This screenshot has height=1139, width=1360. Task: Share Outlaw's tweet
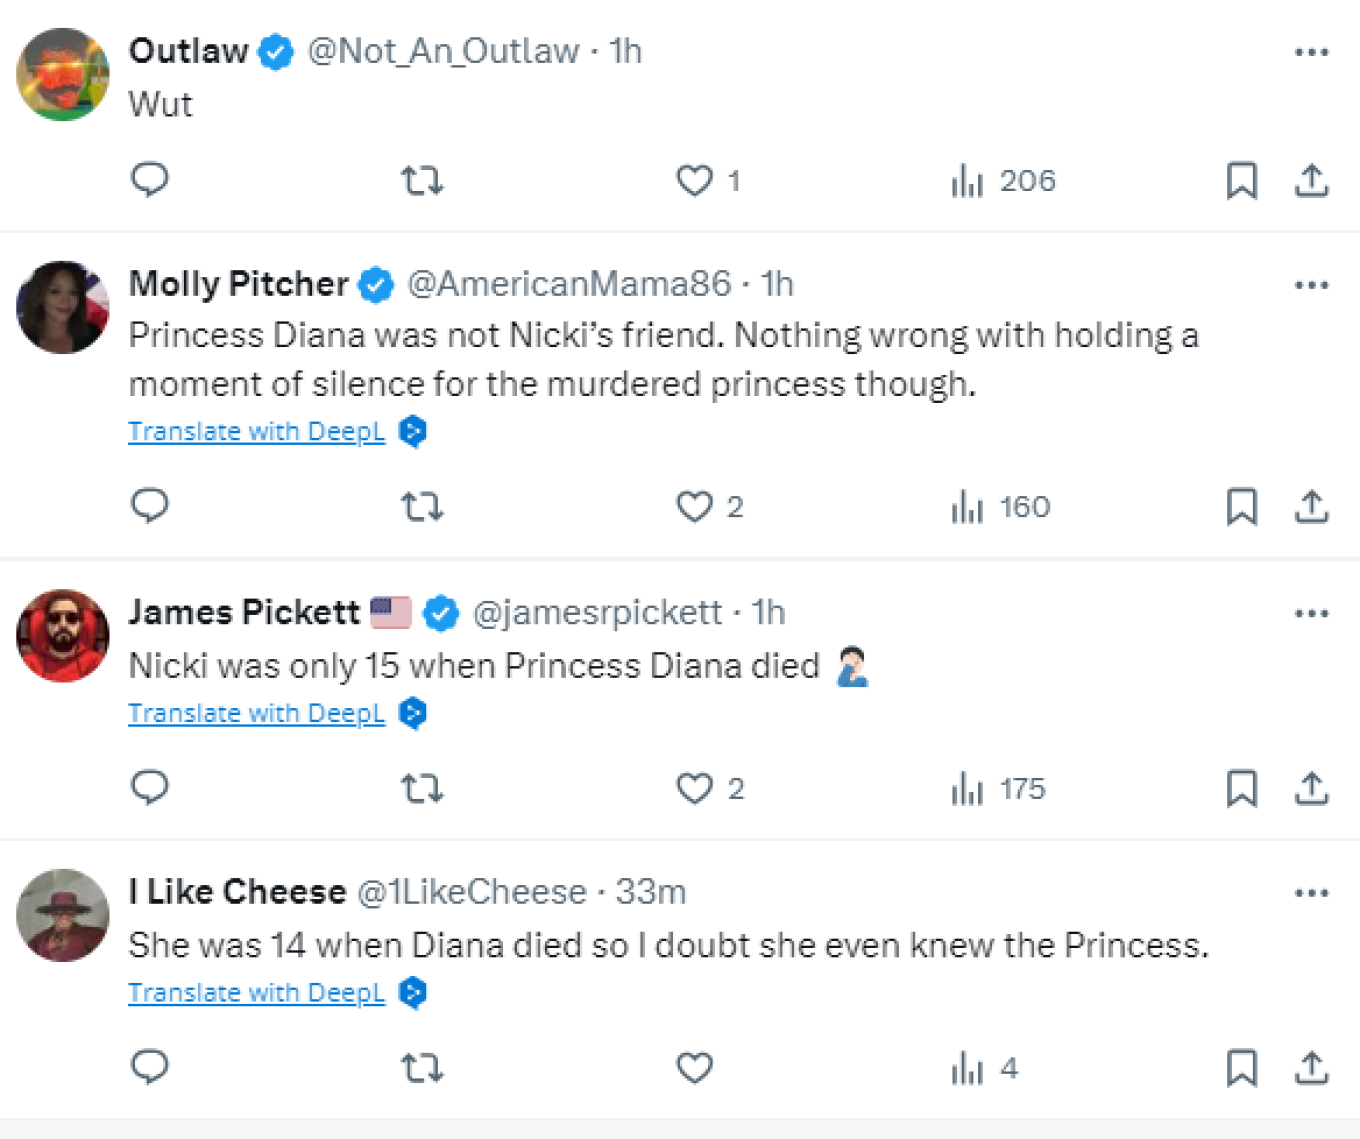[1311, 181]
